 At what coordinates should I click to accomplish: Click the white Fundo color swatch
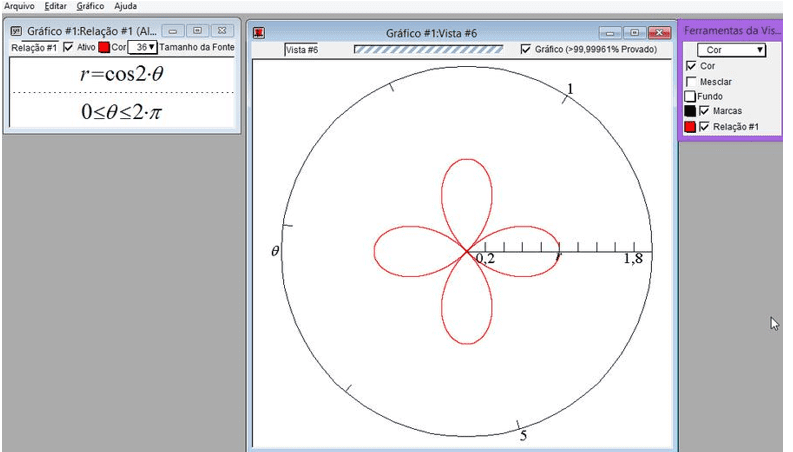pyautogui.click(x=690, y=96)
